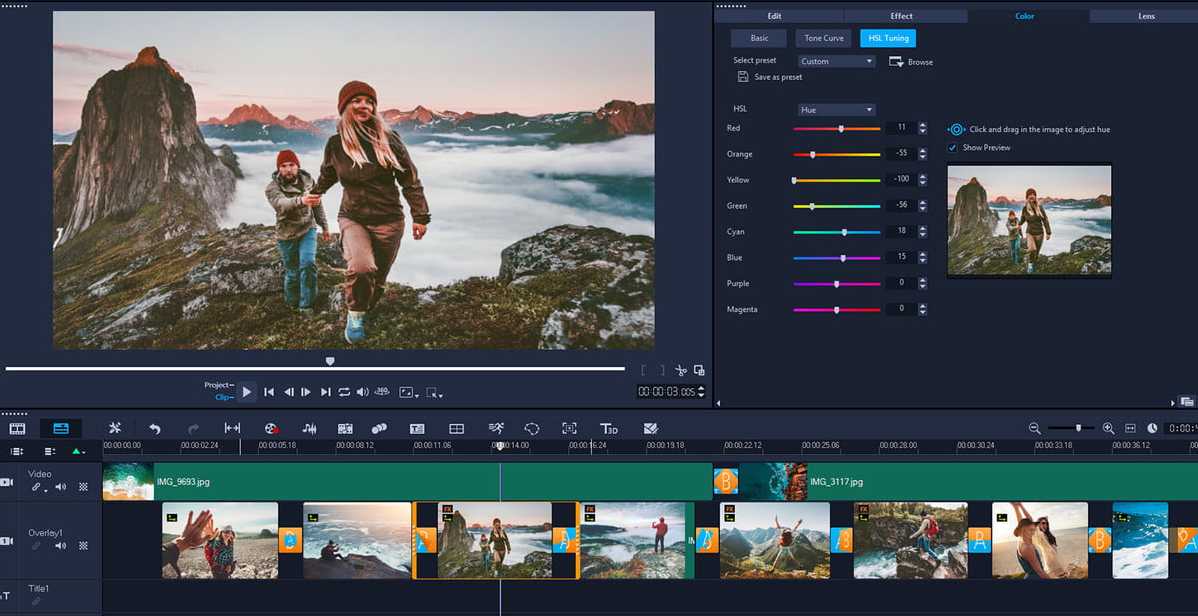Open the Sound Mixer tool

(308, 428)
